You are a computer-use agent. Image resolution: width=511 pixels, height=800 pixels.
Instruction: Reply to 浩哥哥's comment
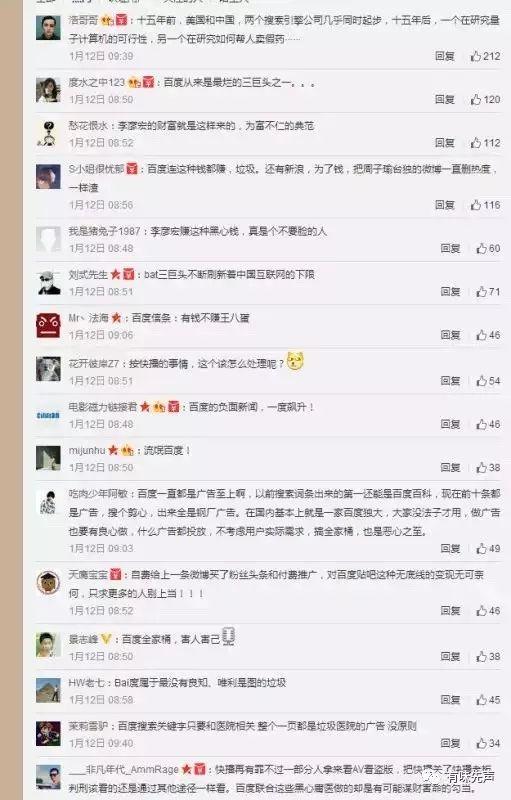445,56
